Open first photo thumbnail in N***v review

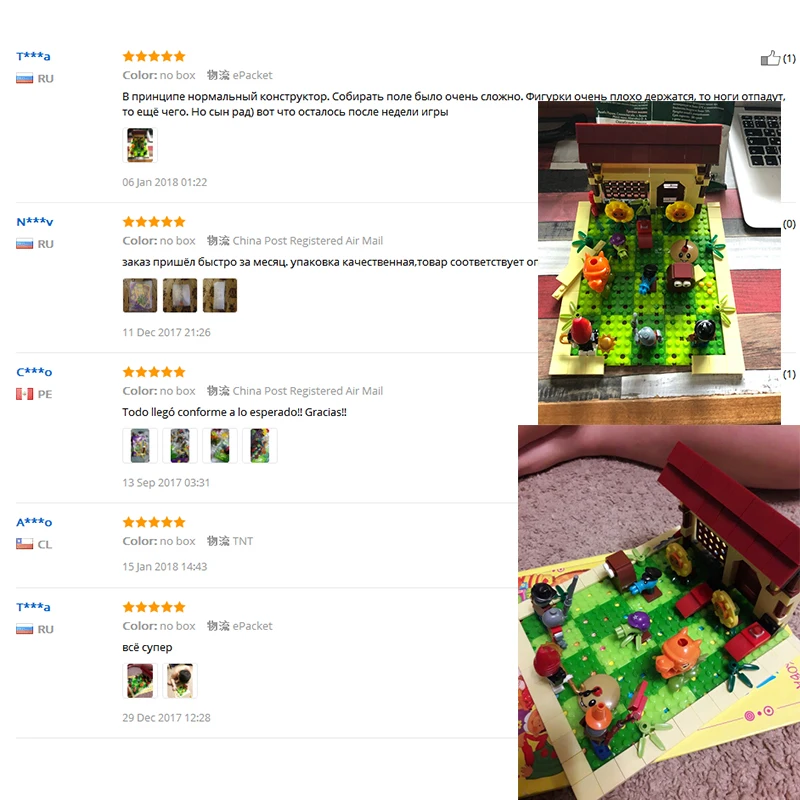(x=140, y=295)
